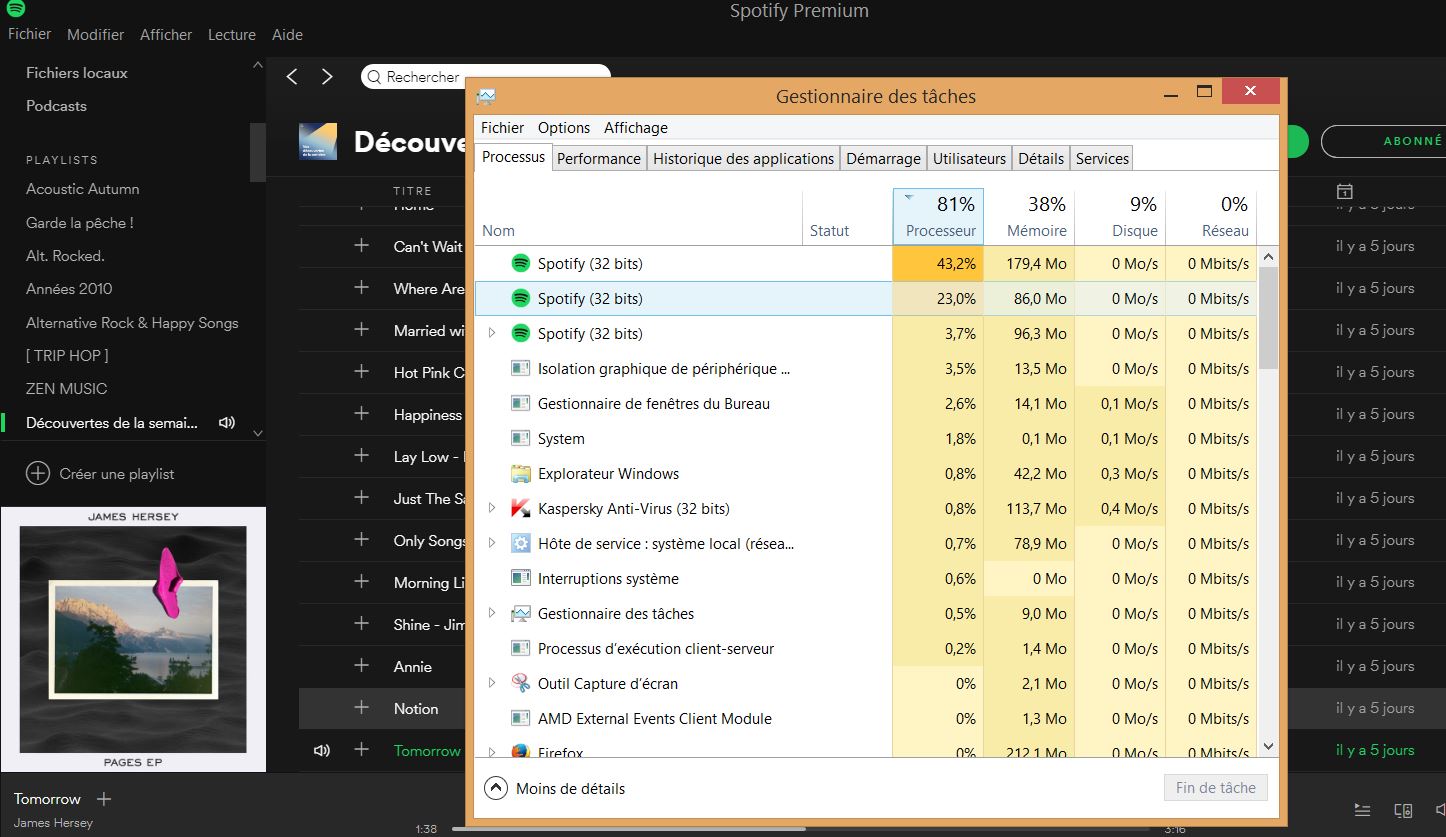Viewport: 1446px width, 837px height.
Task: Click sidebar down chevron below playlists
Action: click(x=258, y=433)
